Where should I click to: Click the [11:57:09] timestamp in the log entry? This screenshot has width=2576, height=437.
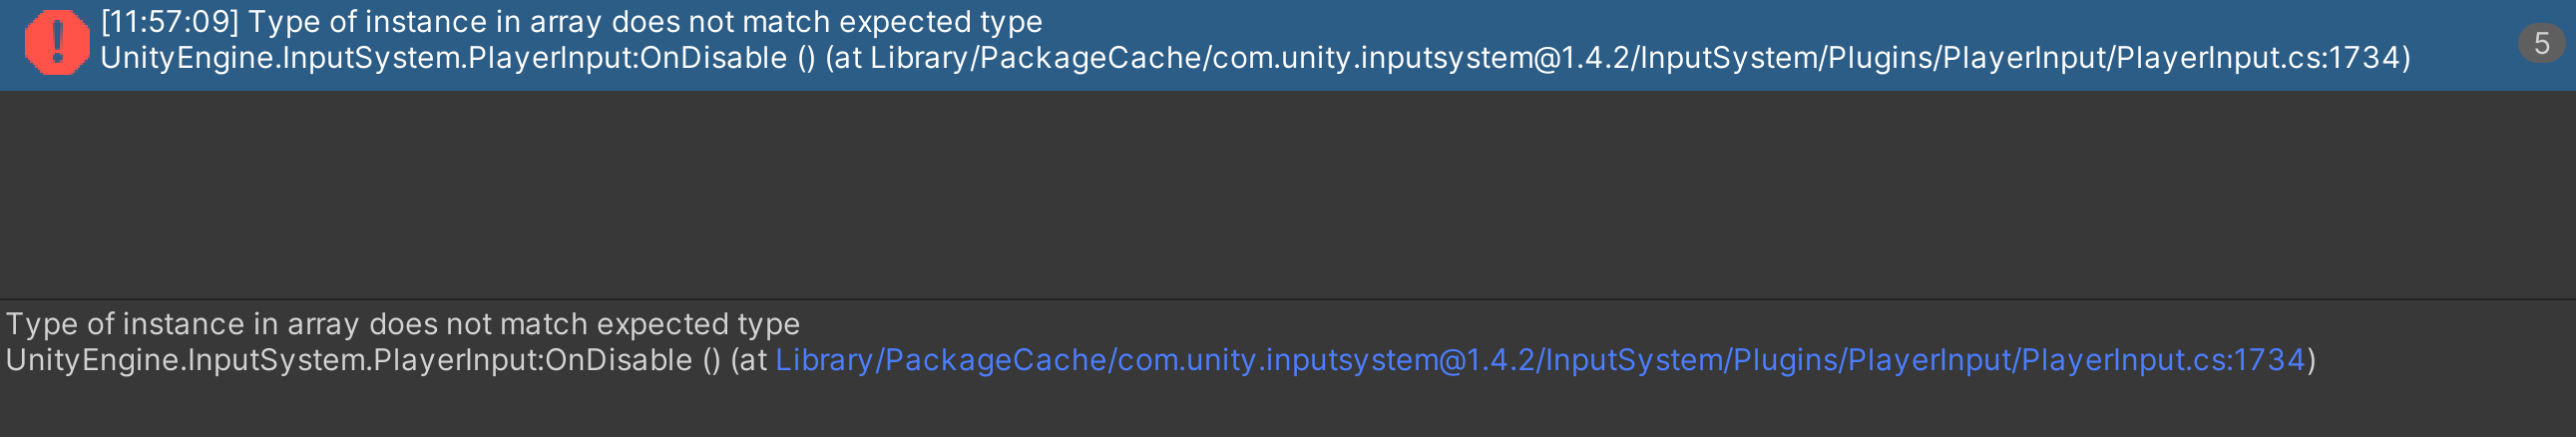[169, 22]
